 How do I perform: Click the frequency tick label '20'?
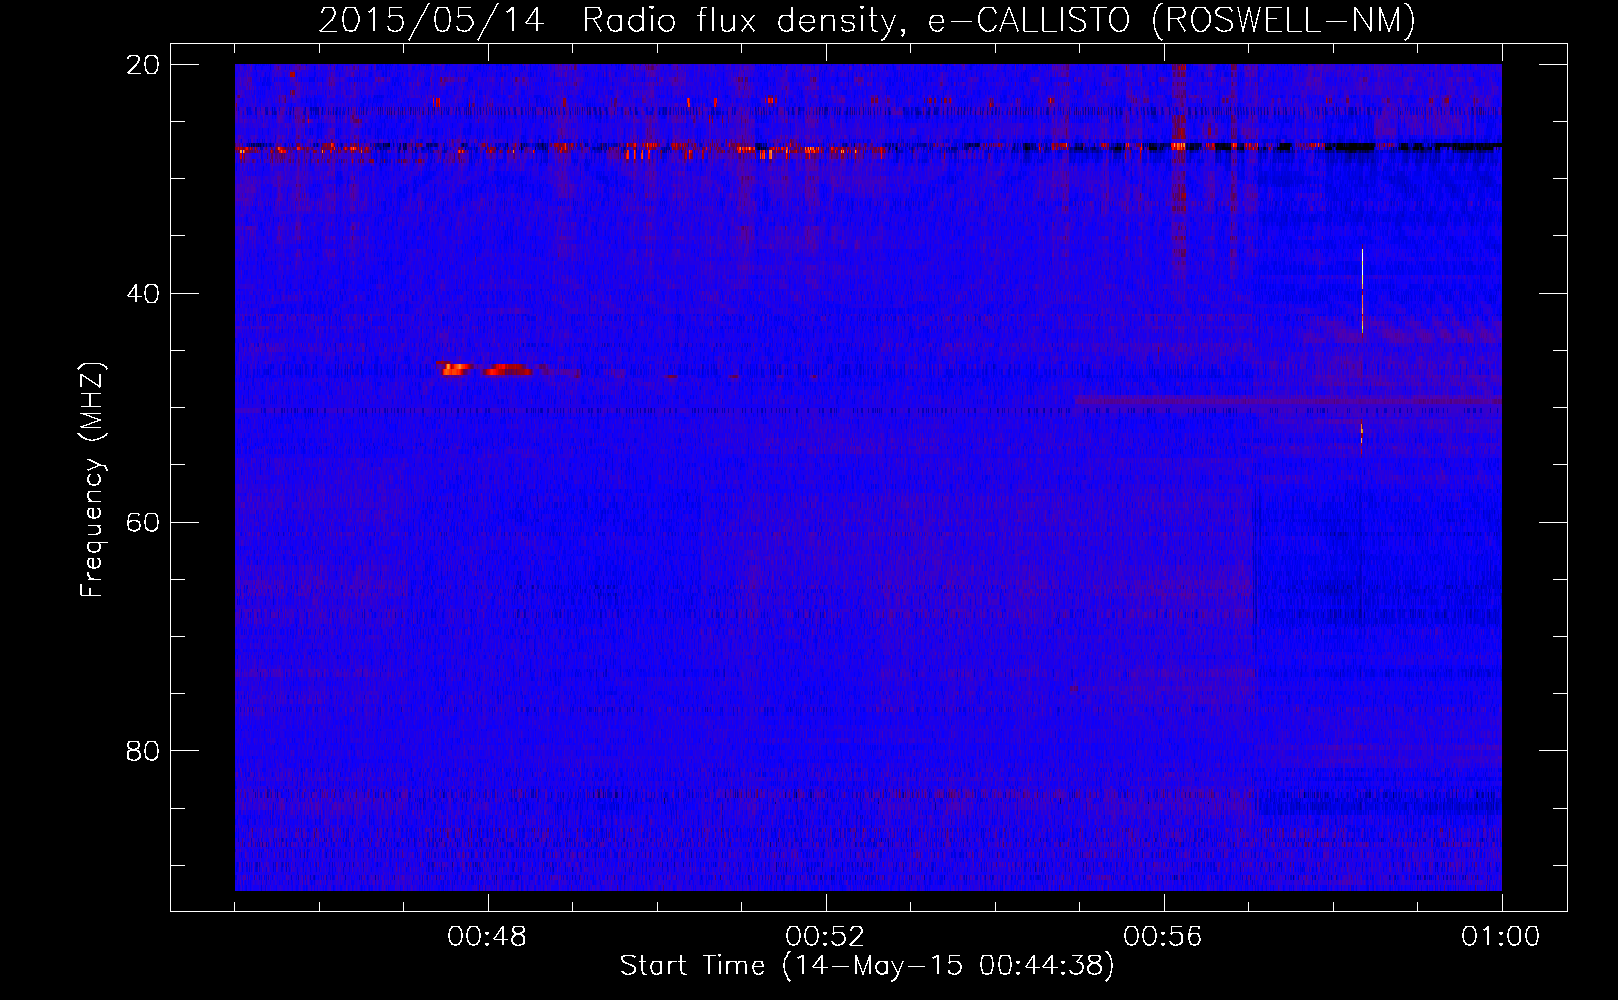143,65
